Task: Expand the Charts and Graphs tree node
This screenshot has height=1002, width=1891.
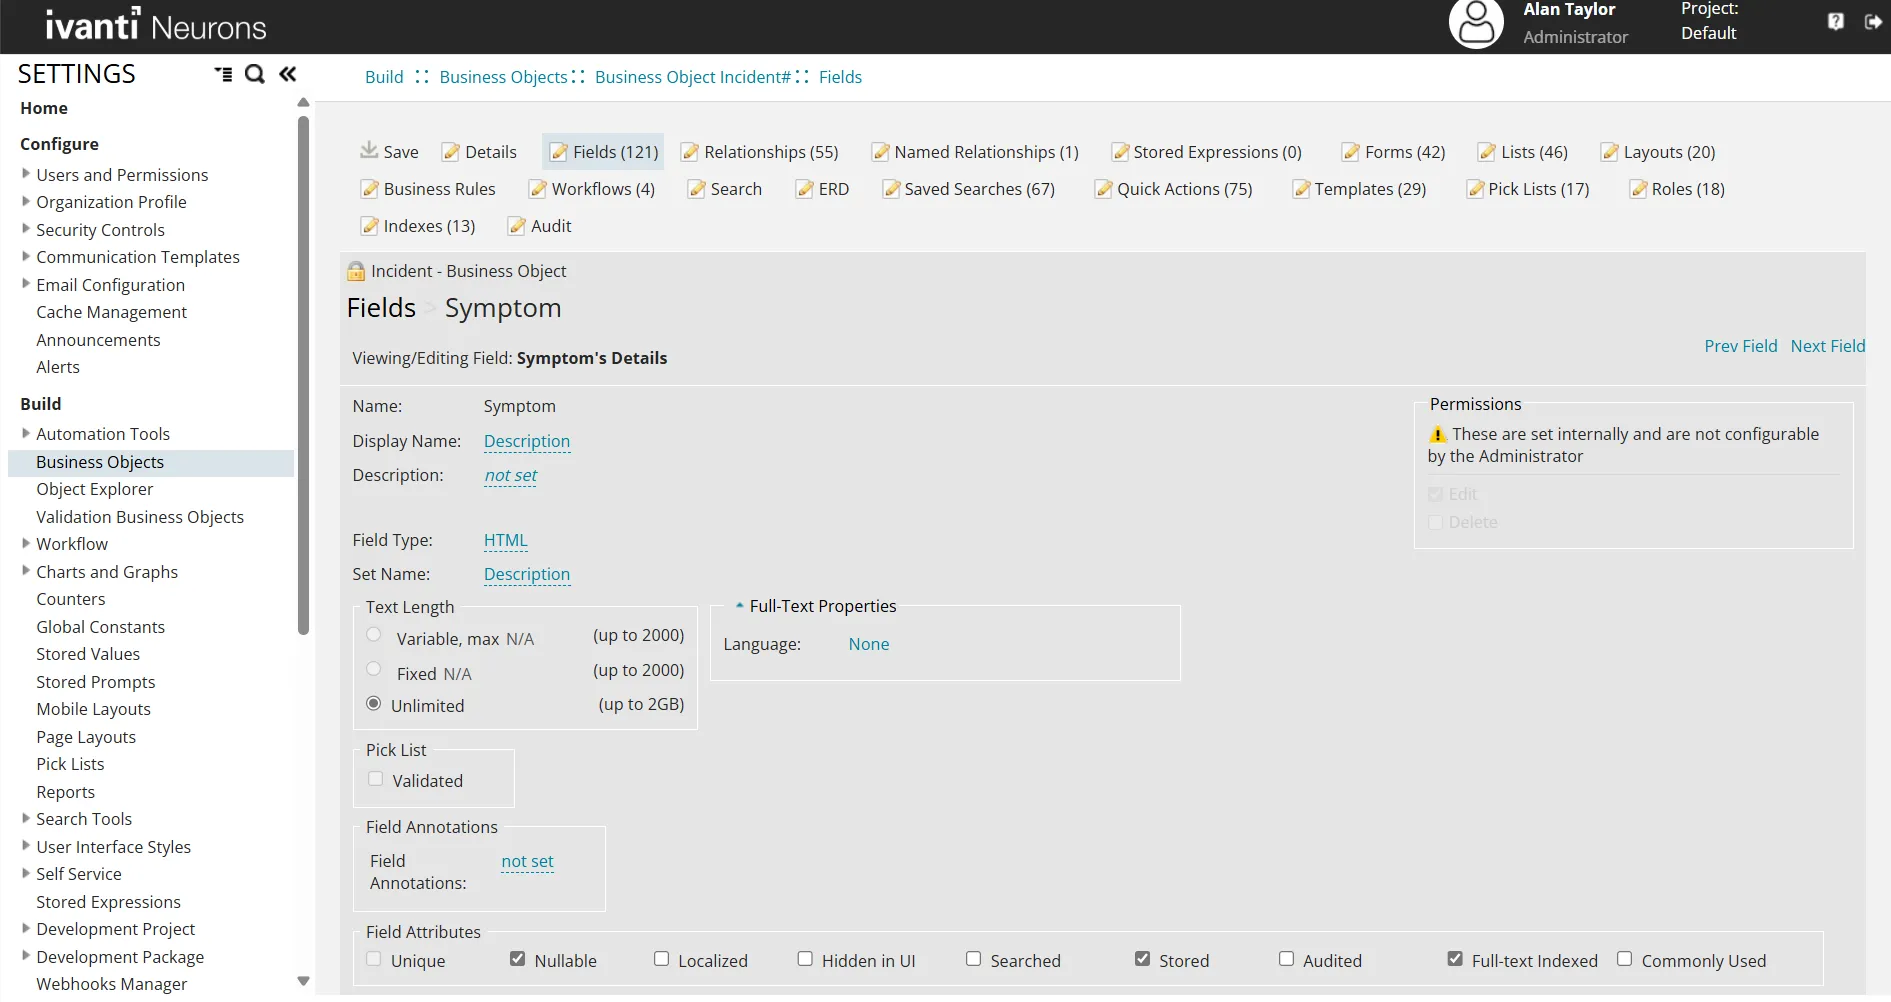Action: coord(26,571)
